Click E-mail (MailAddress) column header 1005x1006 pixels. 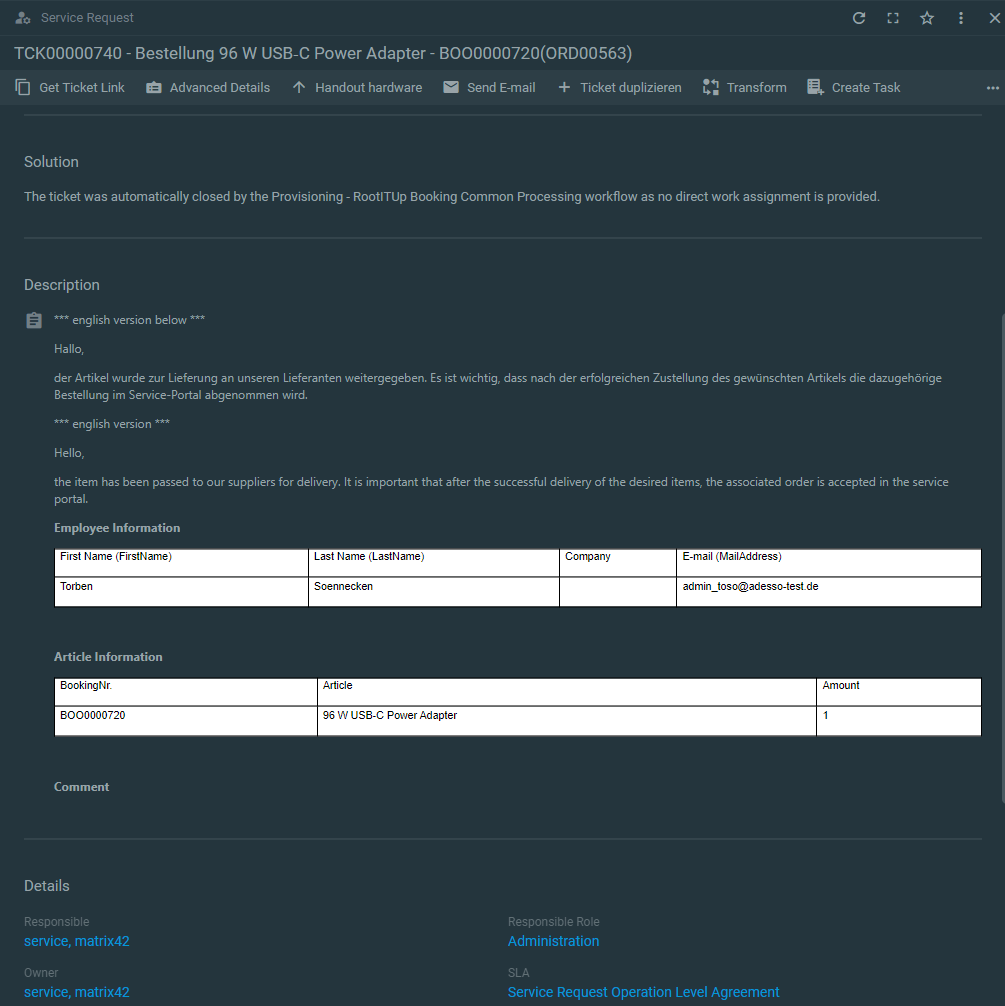pyautogui.click(x=829, y=563)
